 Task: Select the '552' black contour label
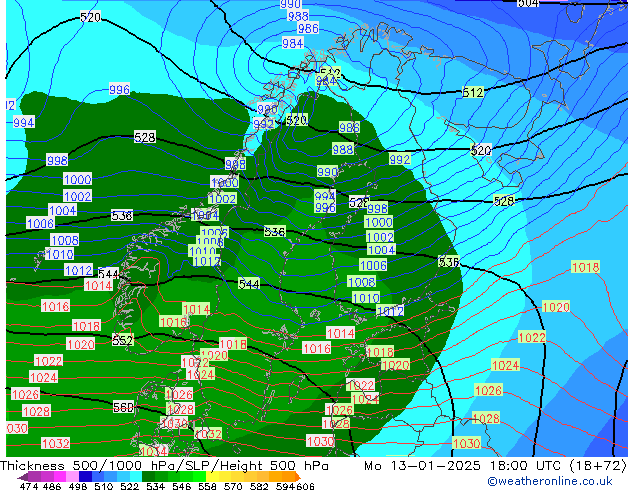tap(123, 340)
